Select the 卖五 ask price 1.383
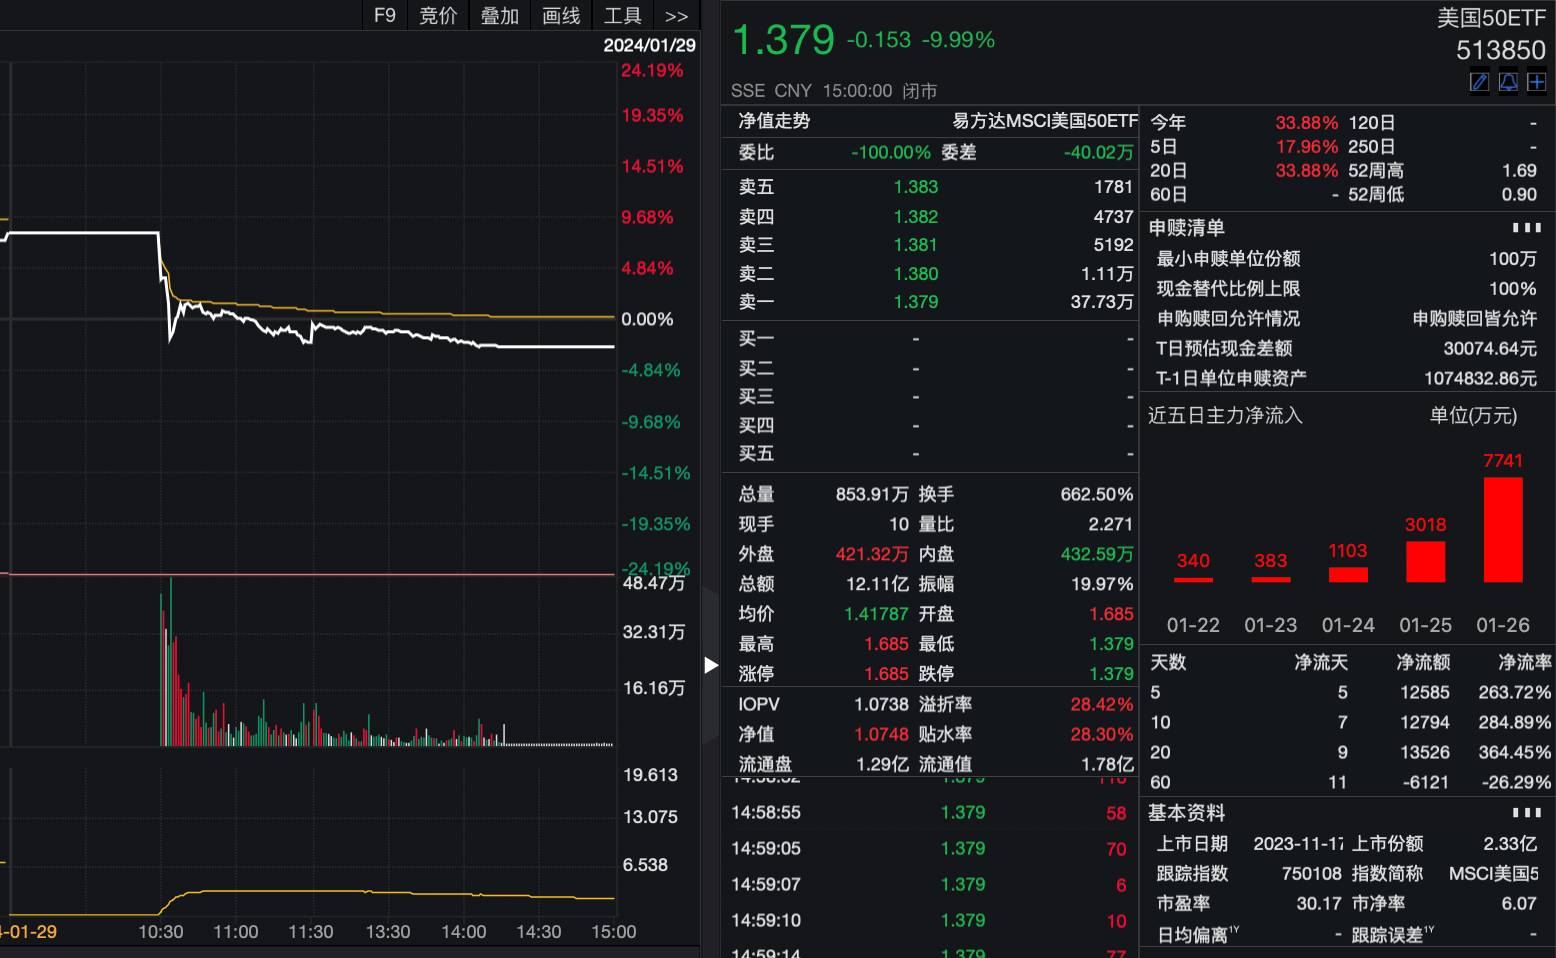The image size is (1556, 958). 915,187
